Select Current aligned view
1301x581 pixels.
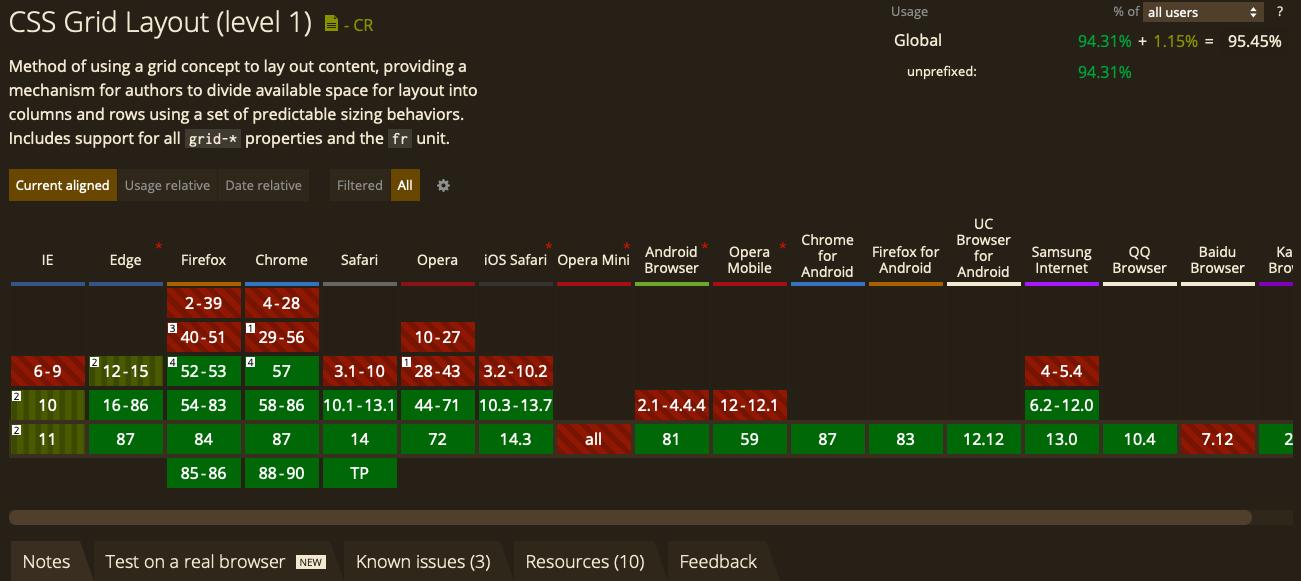coord(62,185)
